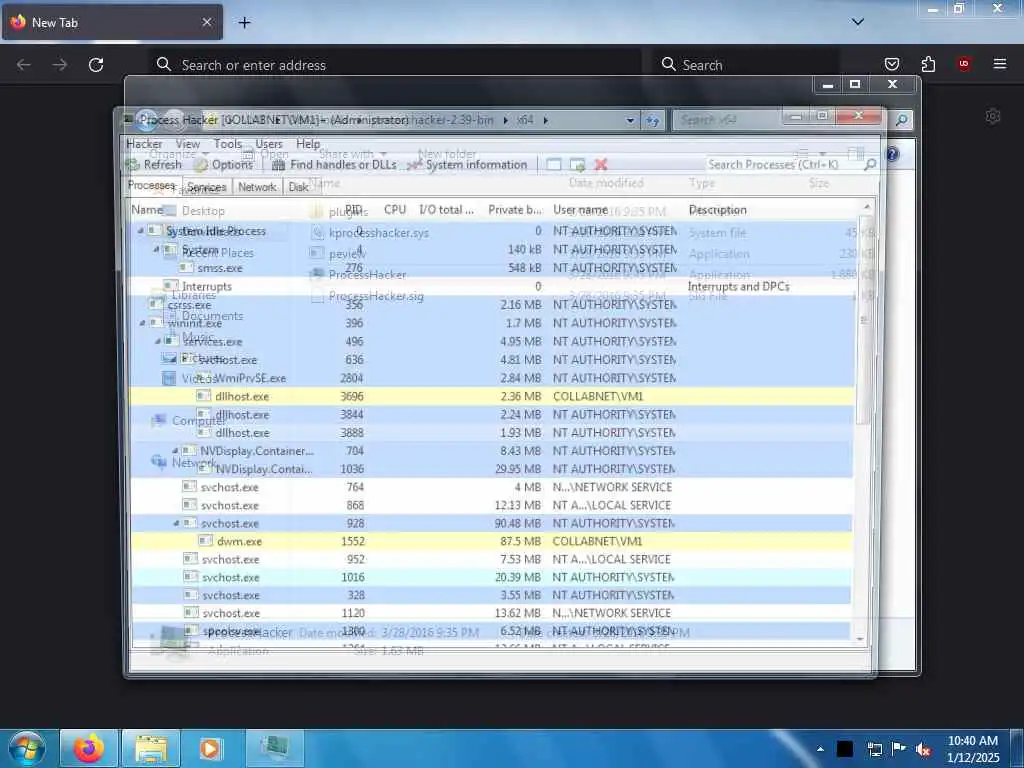Click the Firefox Search box

(746, 65)
